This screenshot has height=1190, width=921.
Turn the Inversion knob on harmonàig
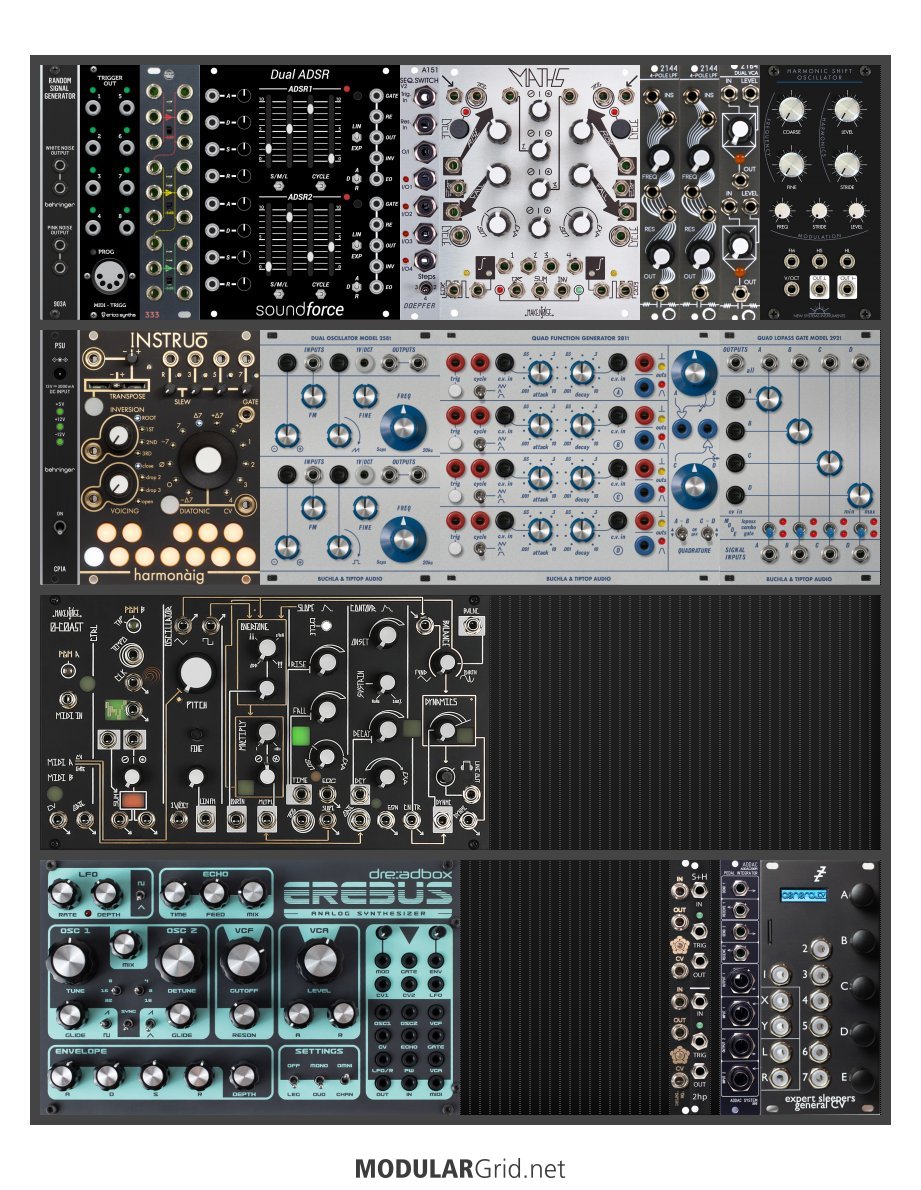coord(118,436)
